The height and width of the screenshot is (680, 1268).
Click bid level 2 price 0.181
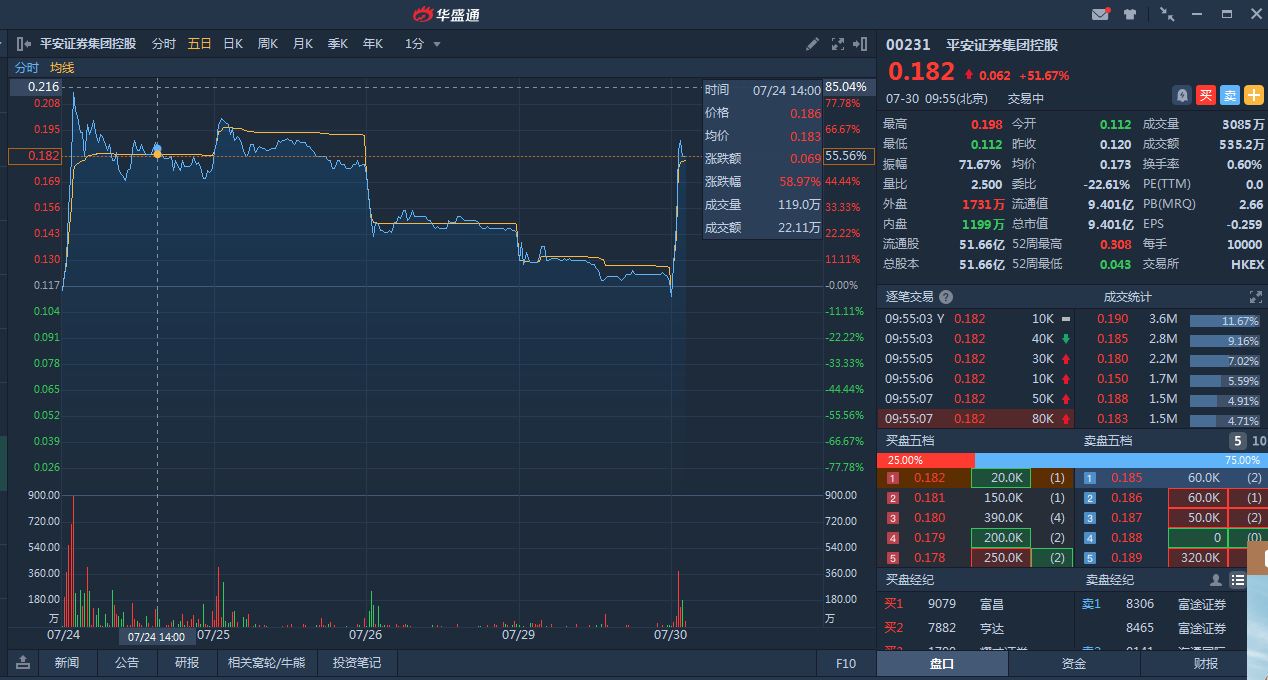pyautogui.click(x=929, y=498)
